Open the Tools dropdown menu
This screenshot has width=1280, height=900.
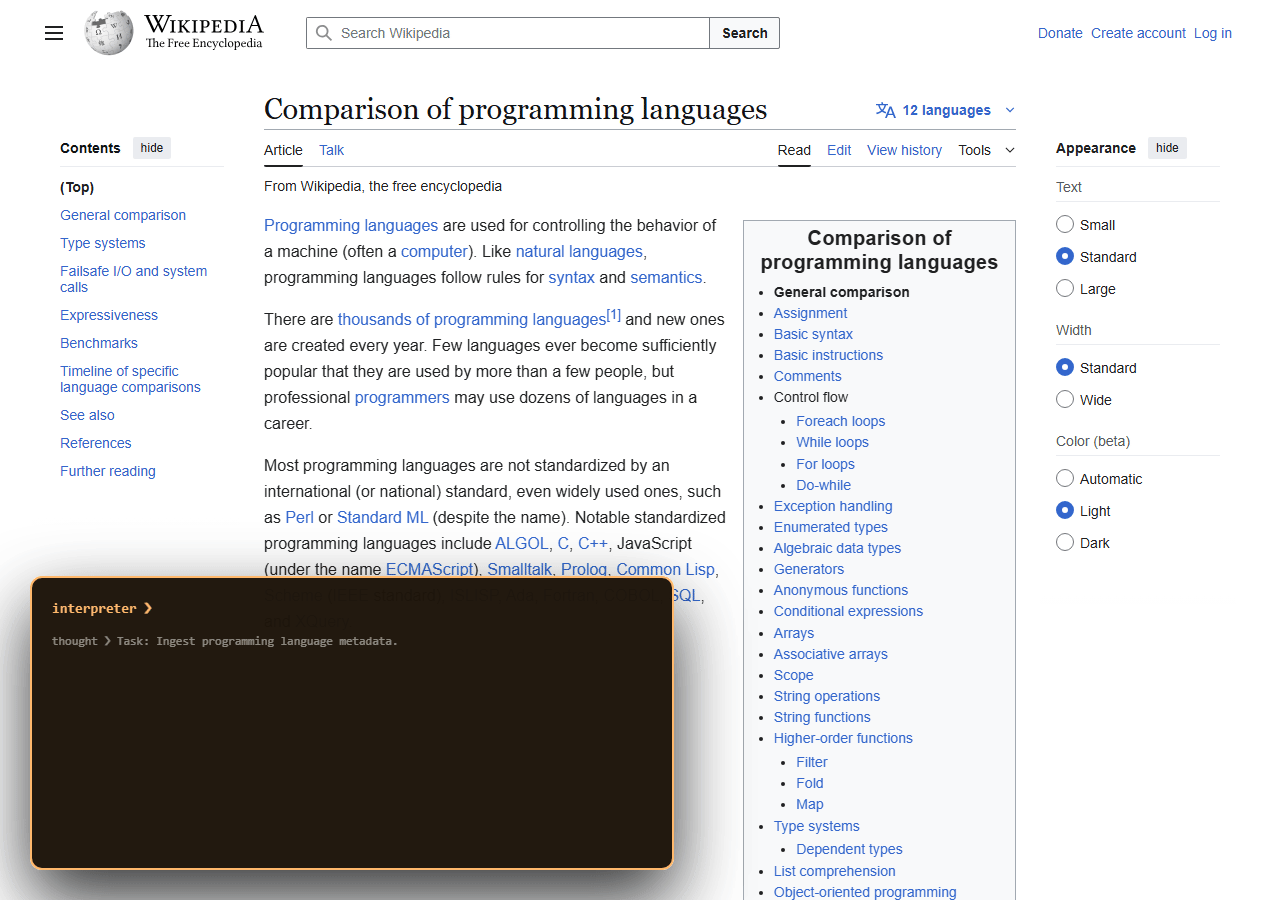[x=986, y=150]
